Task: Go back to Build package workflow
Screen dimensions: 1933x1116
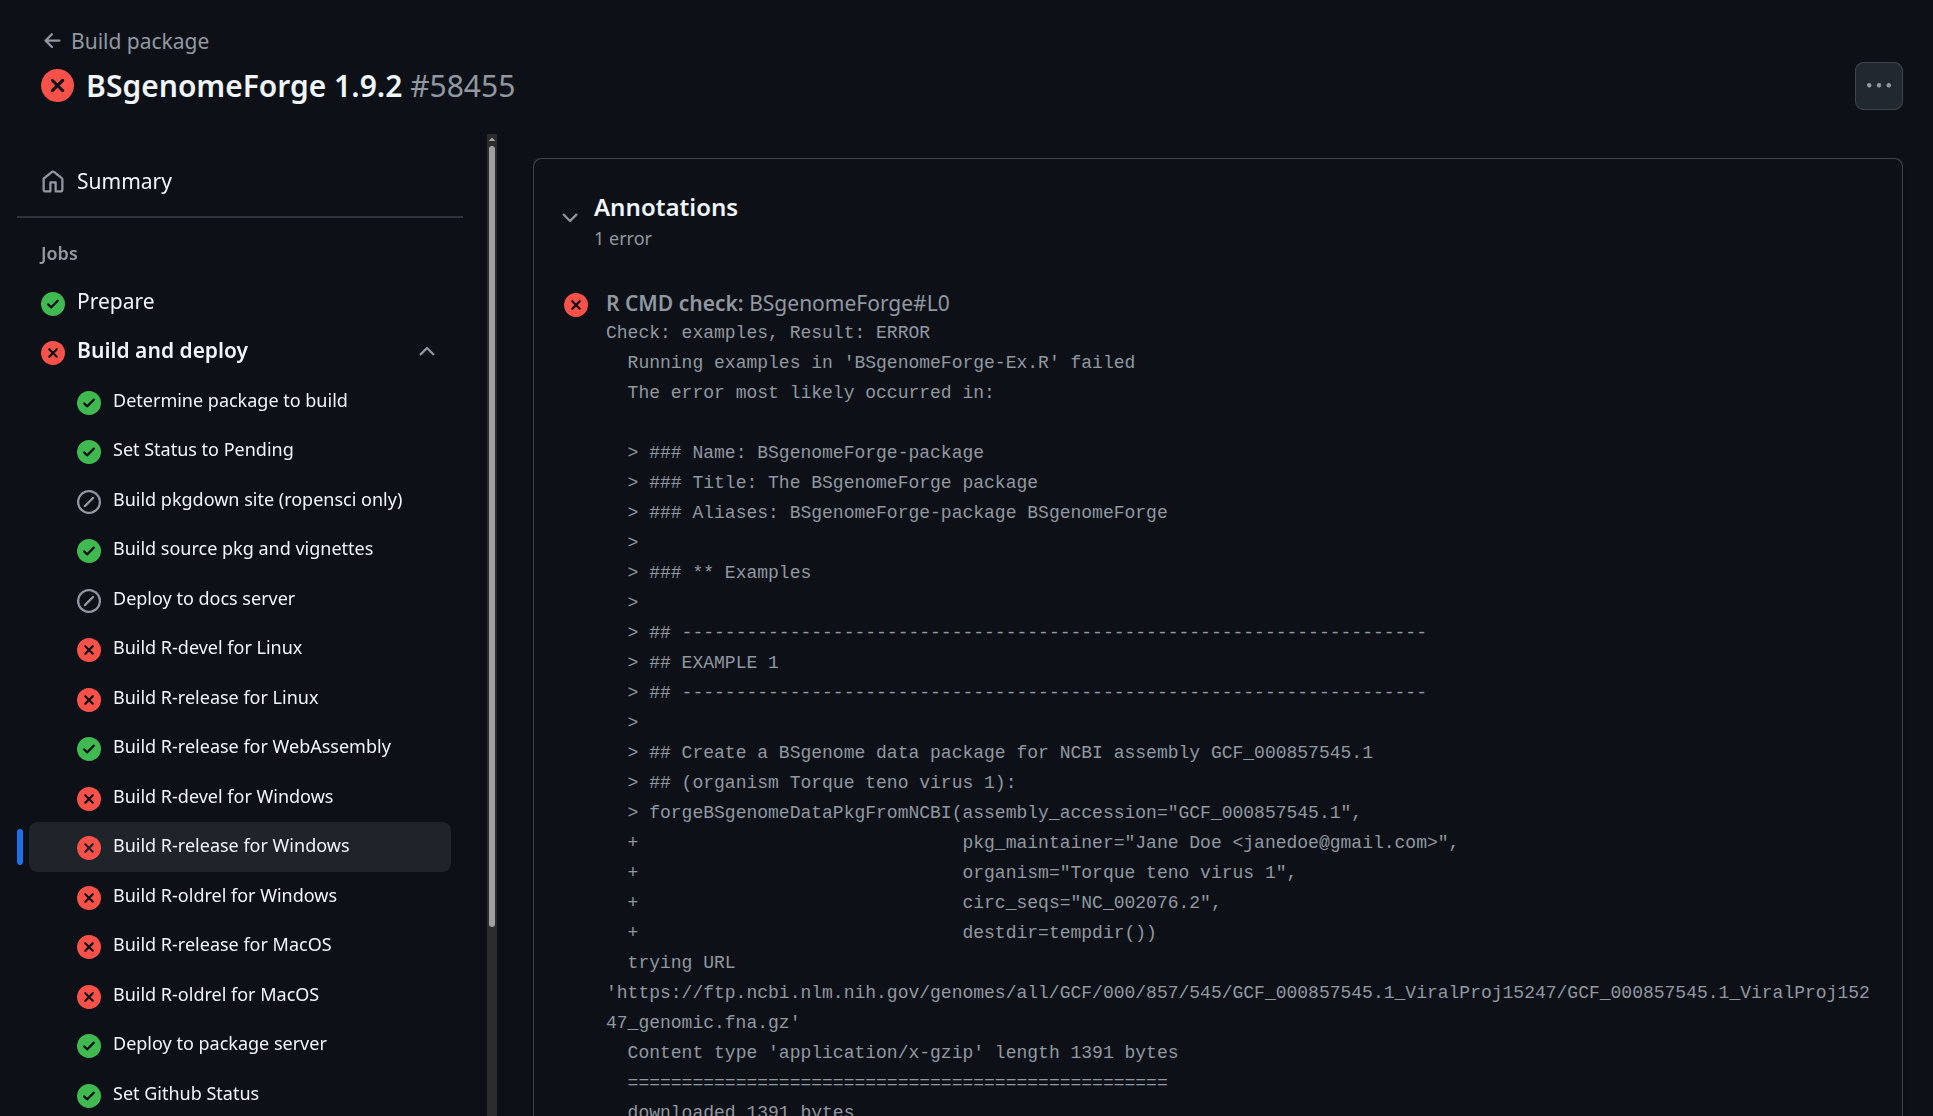Action: click(x=139, y=41)
